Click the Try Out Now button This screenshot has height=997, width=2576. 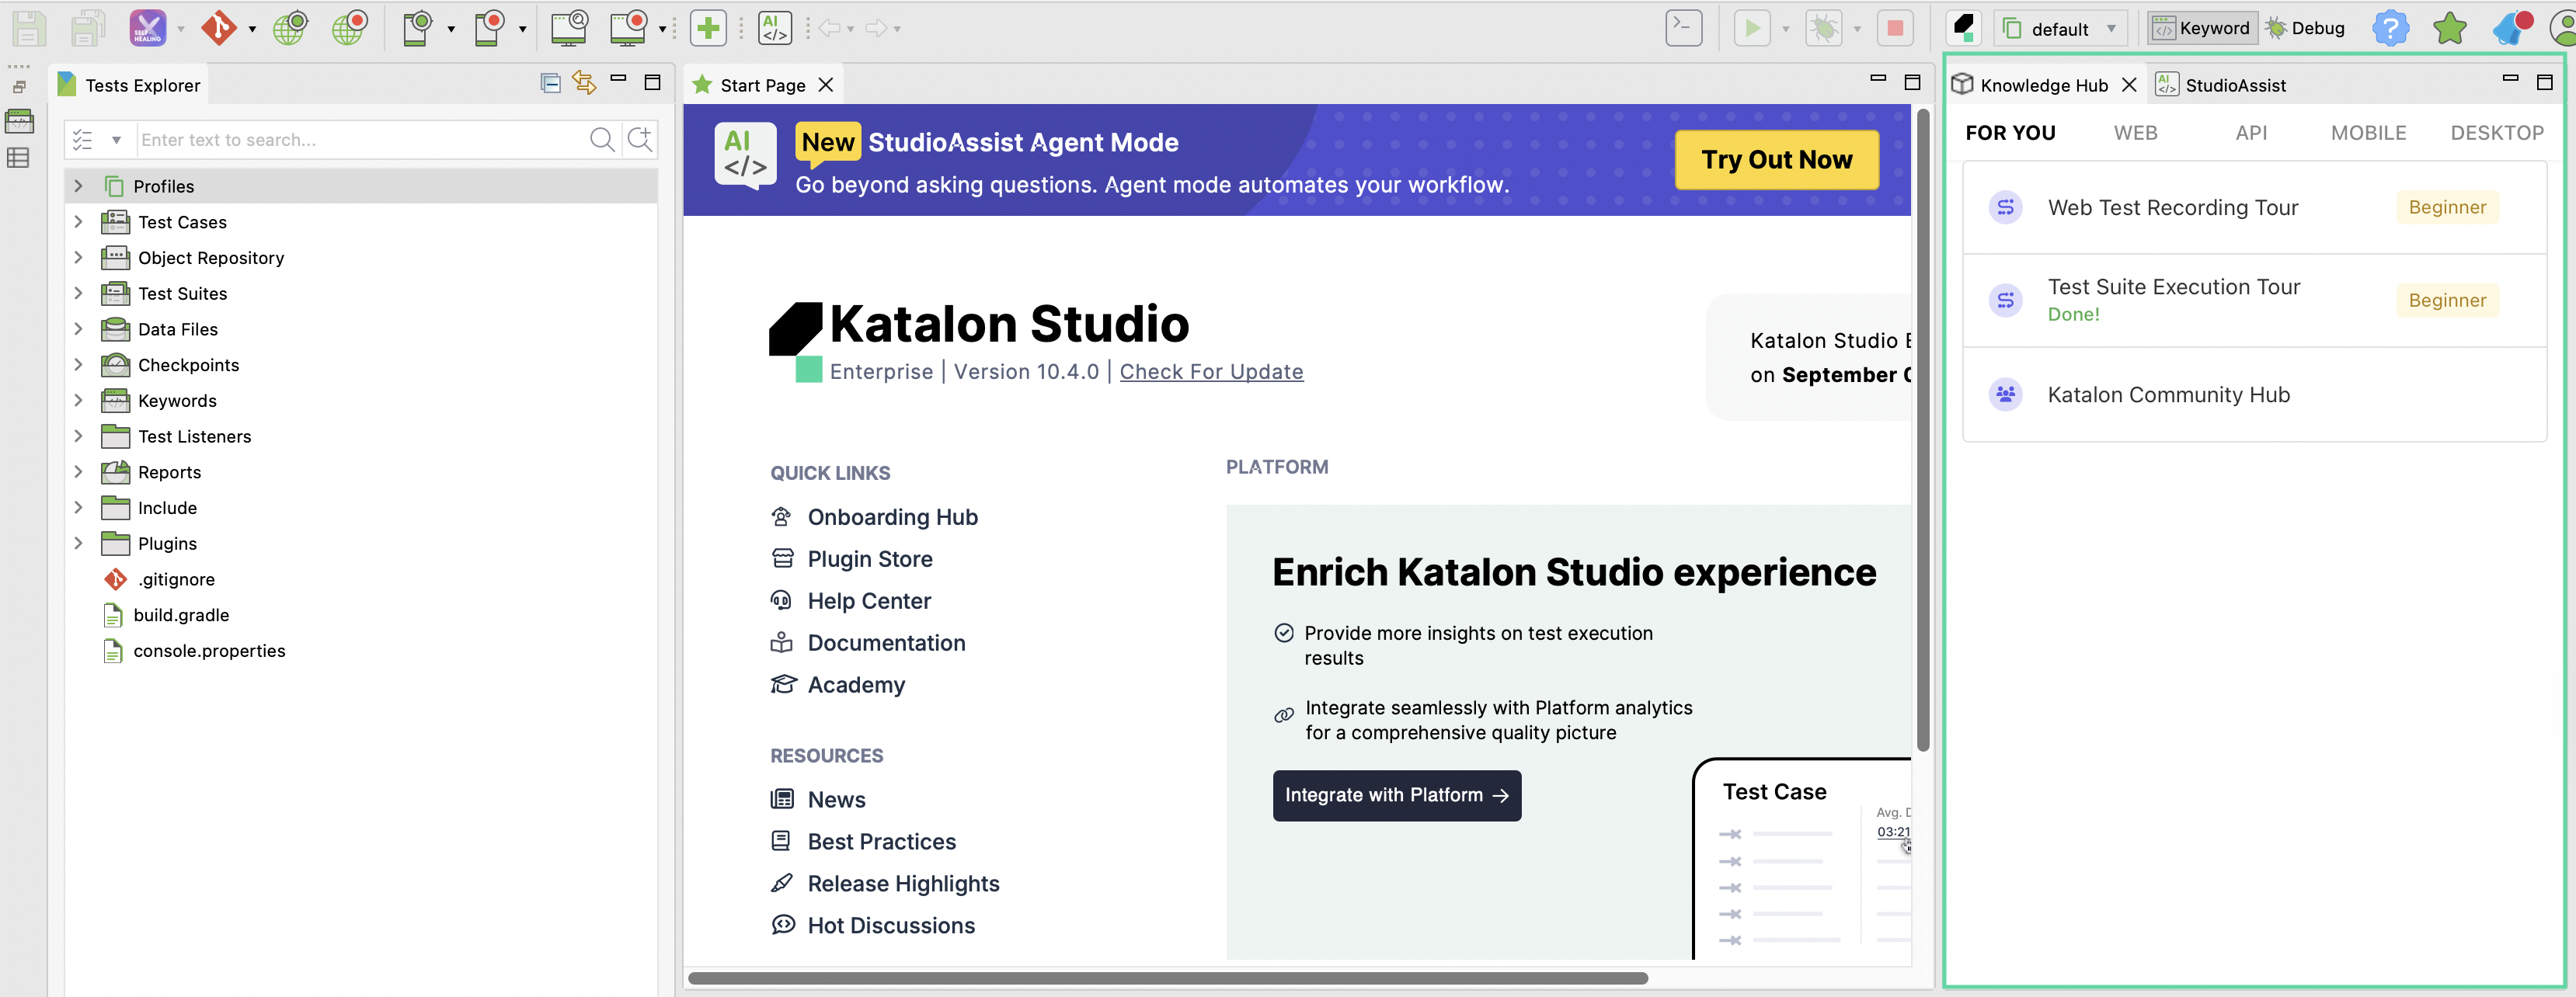coord(1776,159)
